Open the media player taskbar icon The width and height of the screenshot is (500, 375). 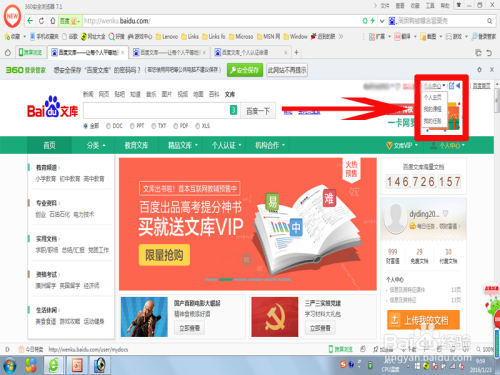(x=99, y=365)
